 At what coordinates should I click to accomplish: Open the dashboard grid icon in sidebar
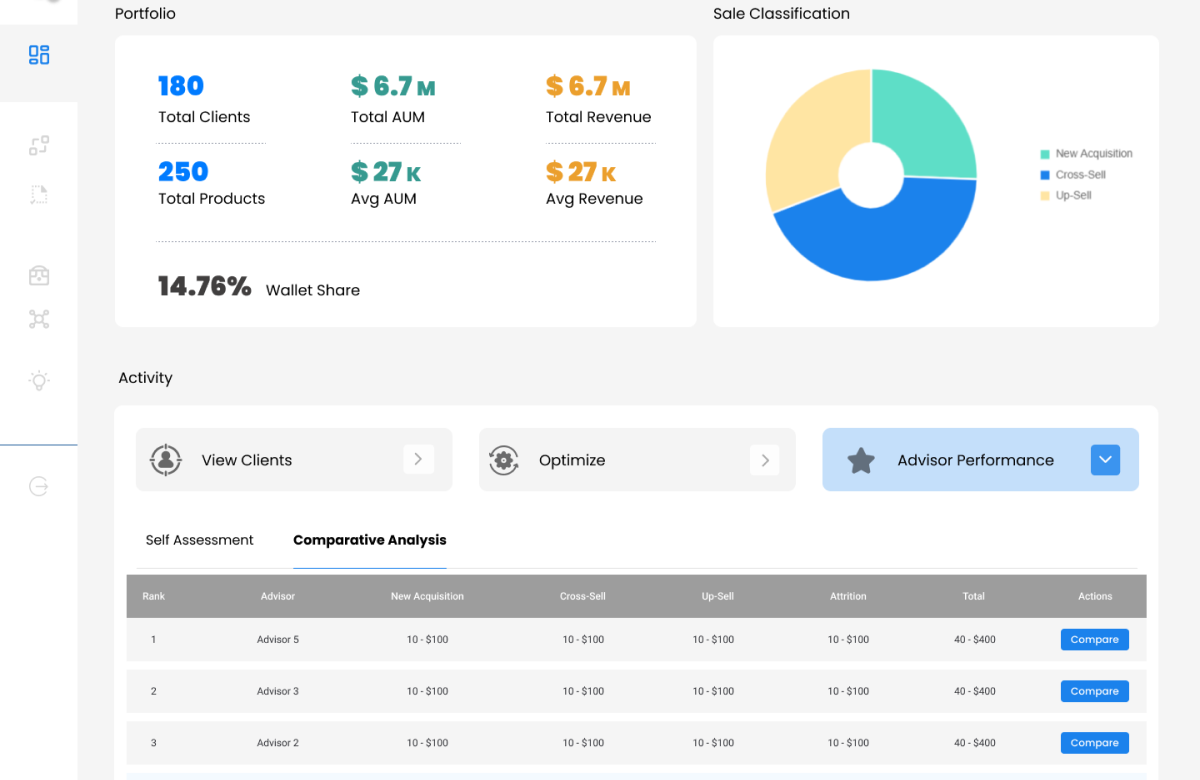pyautogui.click(x=39, y=55)
